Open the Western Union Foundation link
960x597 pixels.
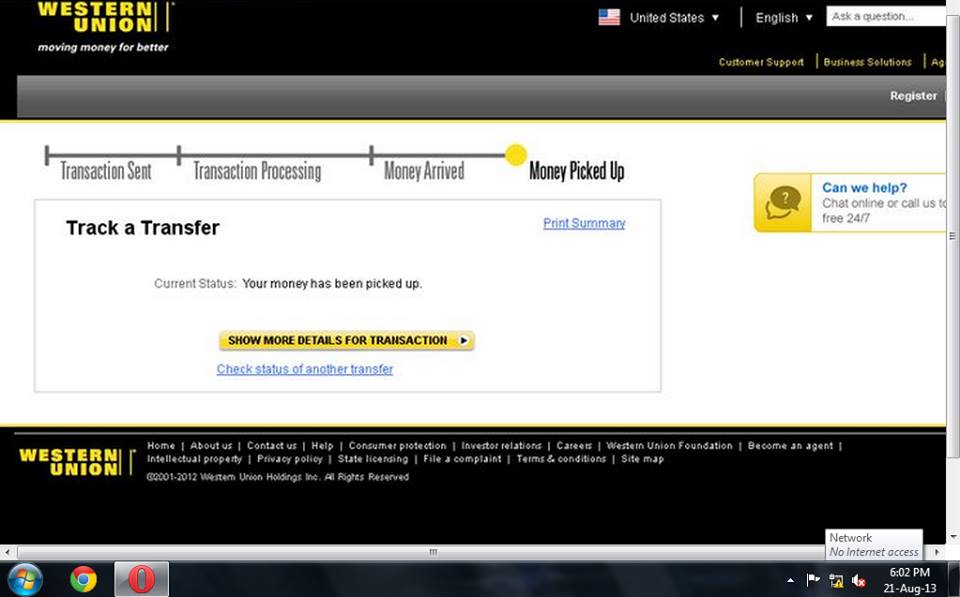[x=669, y=446]
